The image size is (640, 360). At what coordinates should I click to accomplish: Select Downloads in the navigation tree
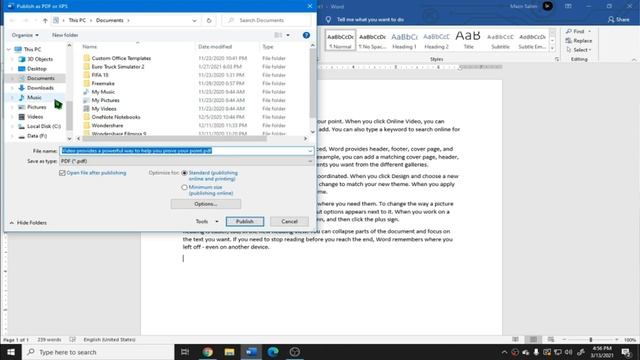40,88
